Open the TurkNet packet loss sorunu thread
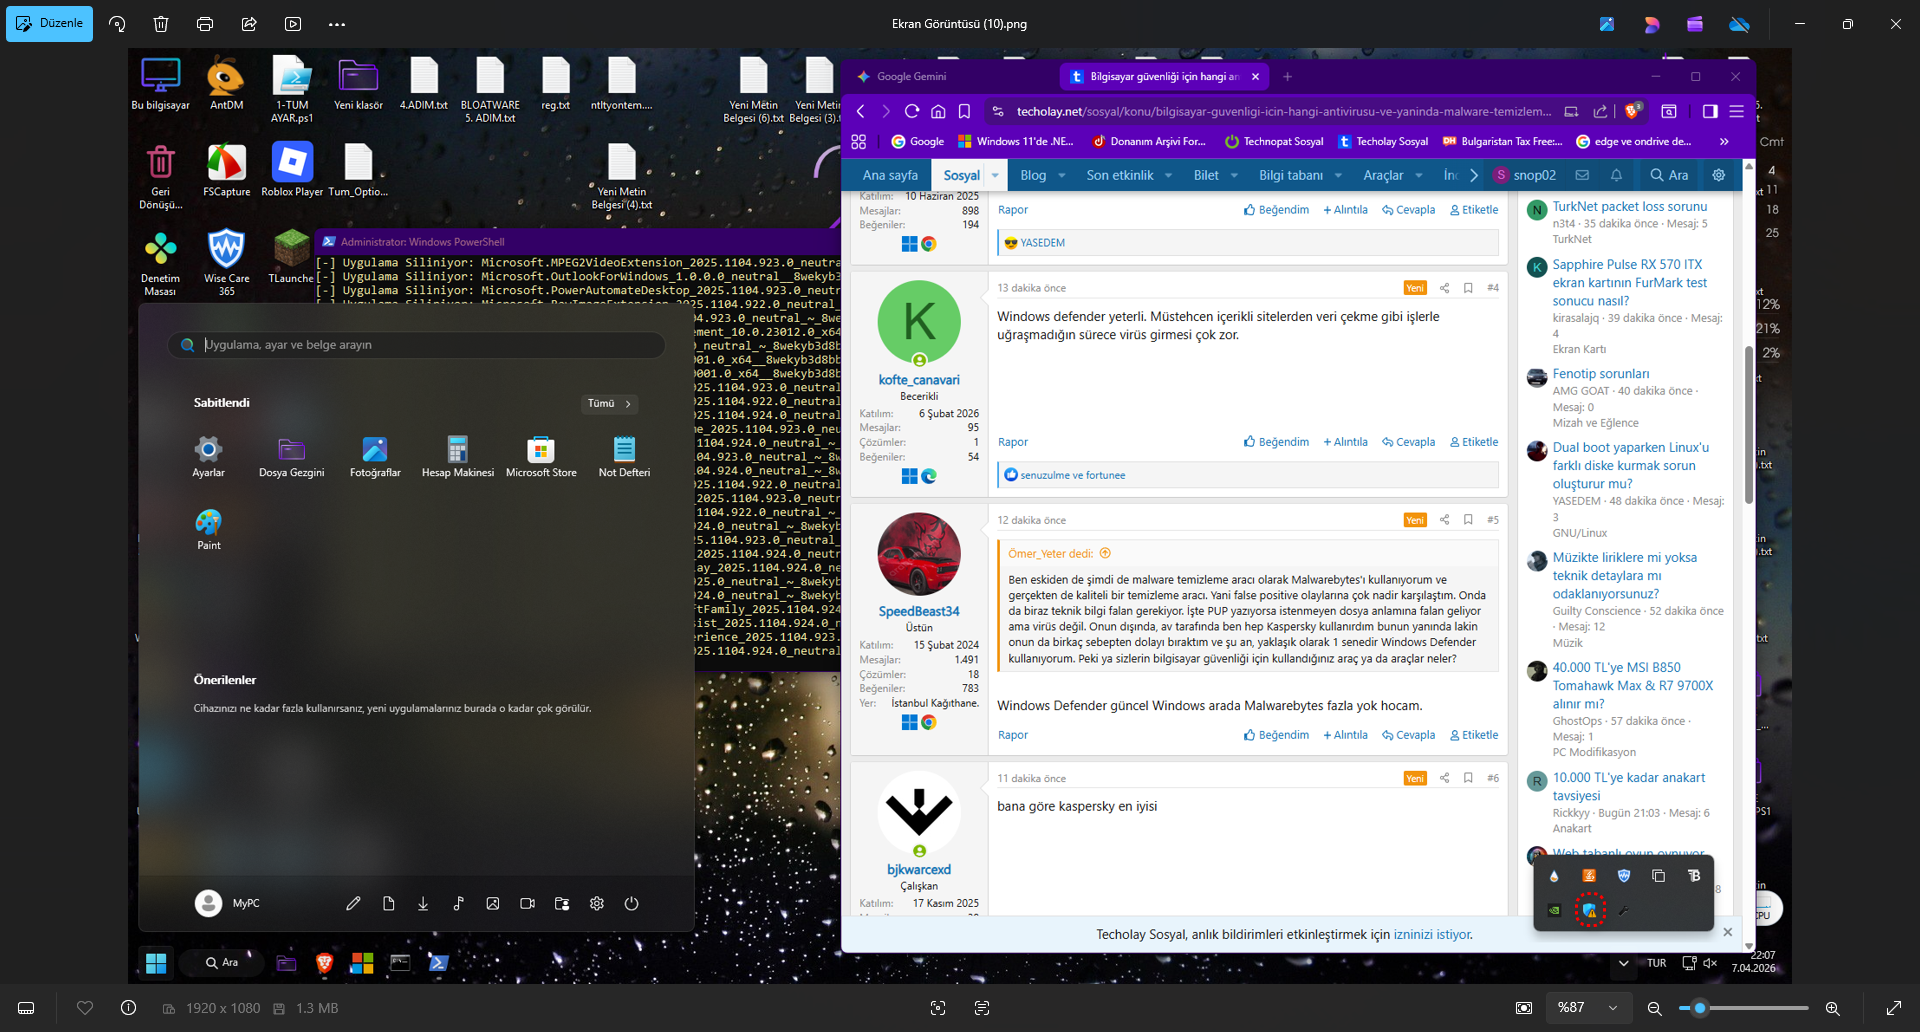The image size is (1920, 1032). pos(1630,207)
